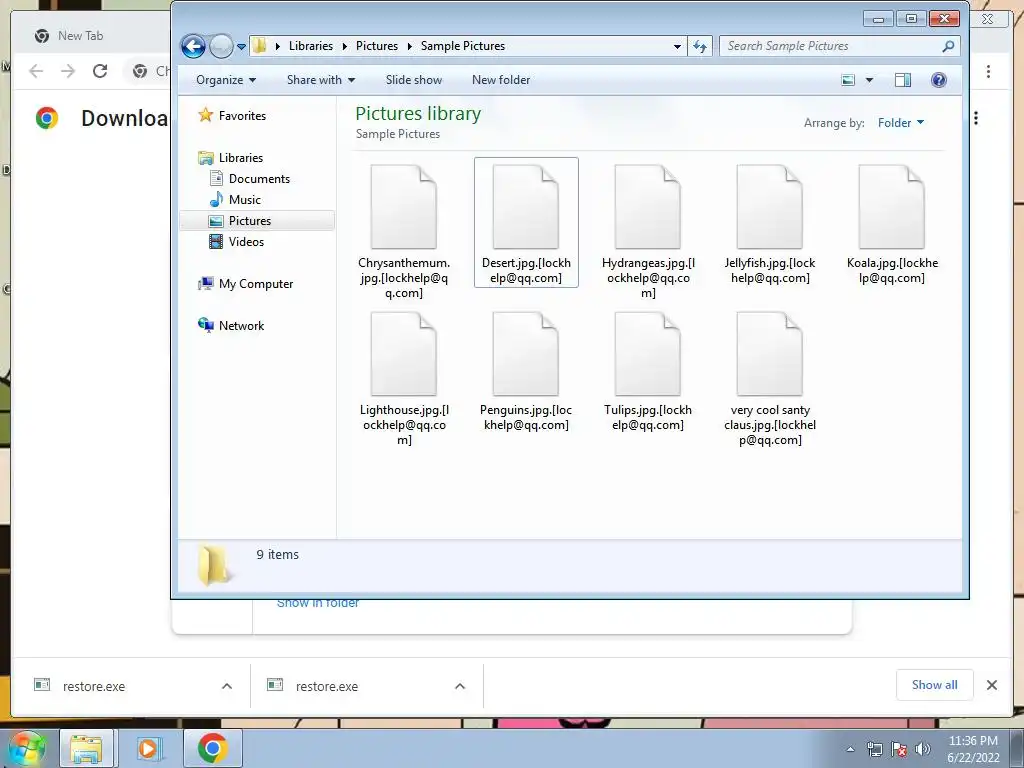This screenshot has width=1024, height=768.
Task: Open the Windows Start menu
Action: pyautogui.click(x=26, y=748)
